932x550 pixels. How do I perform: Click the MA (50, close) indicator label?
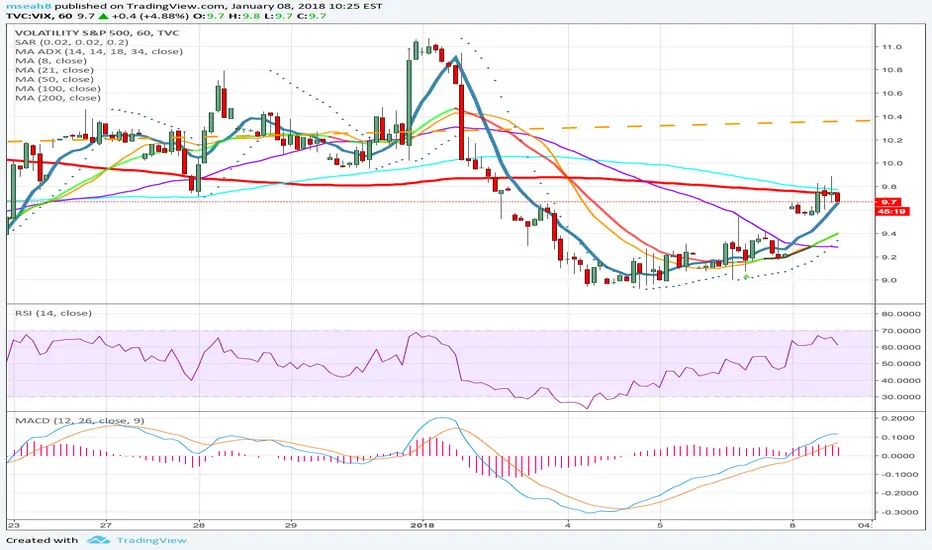point(54,79)
